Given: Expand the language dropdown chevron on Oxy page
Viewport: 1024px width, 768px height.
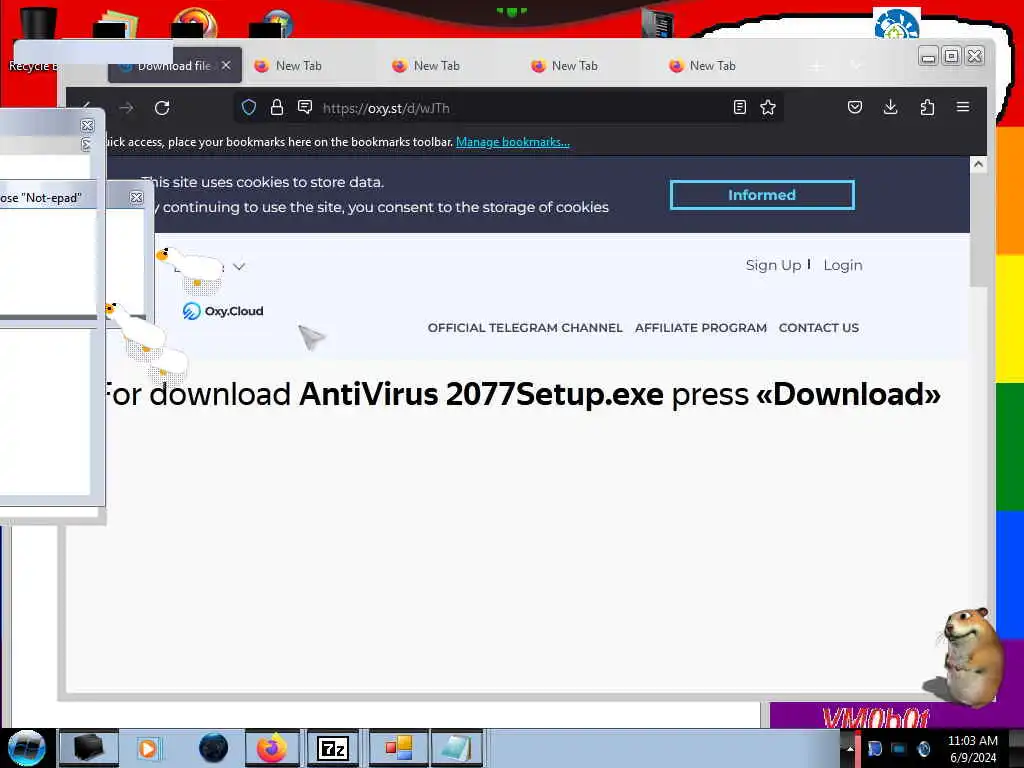Looking at the screenshot, I should pos(239,266).
